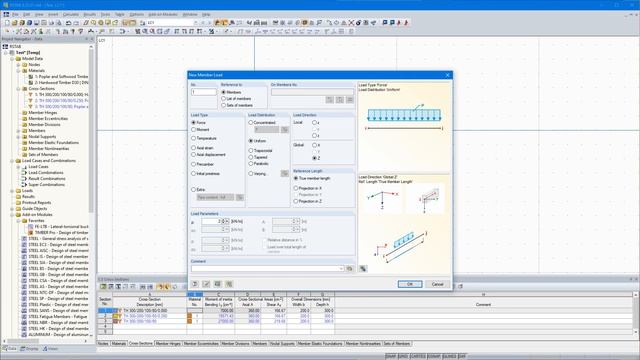The image size is (640, 360).
Task: Expand the Loads tree node
Action: 12,191
